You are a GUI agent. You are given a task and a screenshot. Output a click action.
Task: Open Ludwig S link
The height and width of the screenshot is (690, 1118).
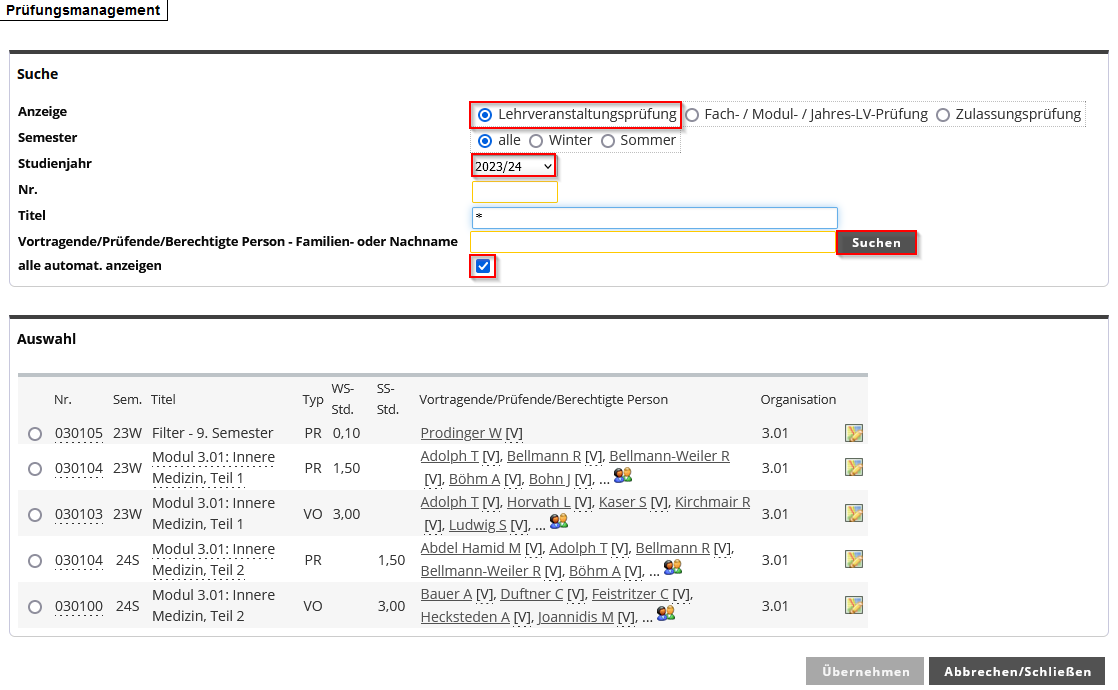(477, 525)
